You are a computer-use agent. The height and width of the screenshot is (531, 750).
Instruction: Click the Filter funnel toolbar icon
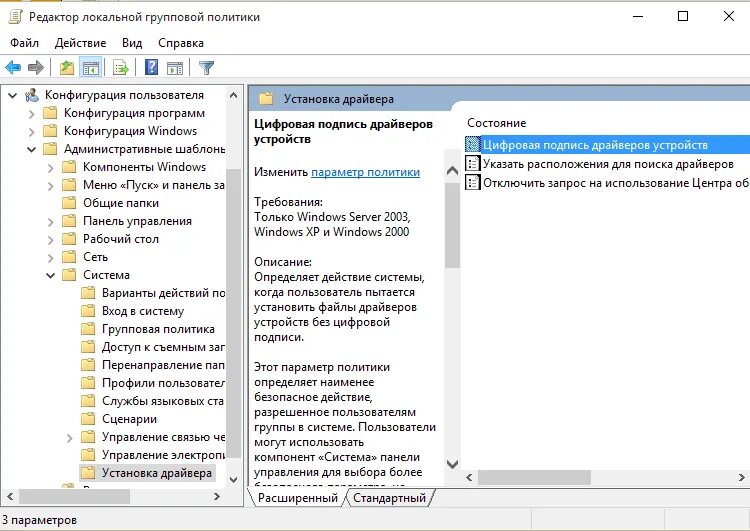point(207,67)
